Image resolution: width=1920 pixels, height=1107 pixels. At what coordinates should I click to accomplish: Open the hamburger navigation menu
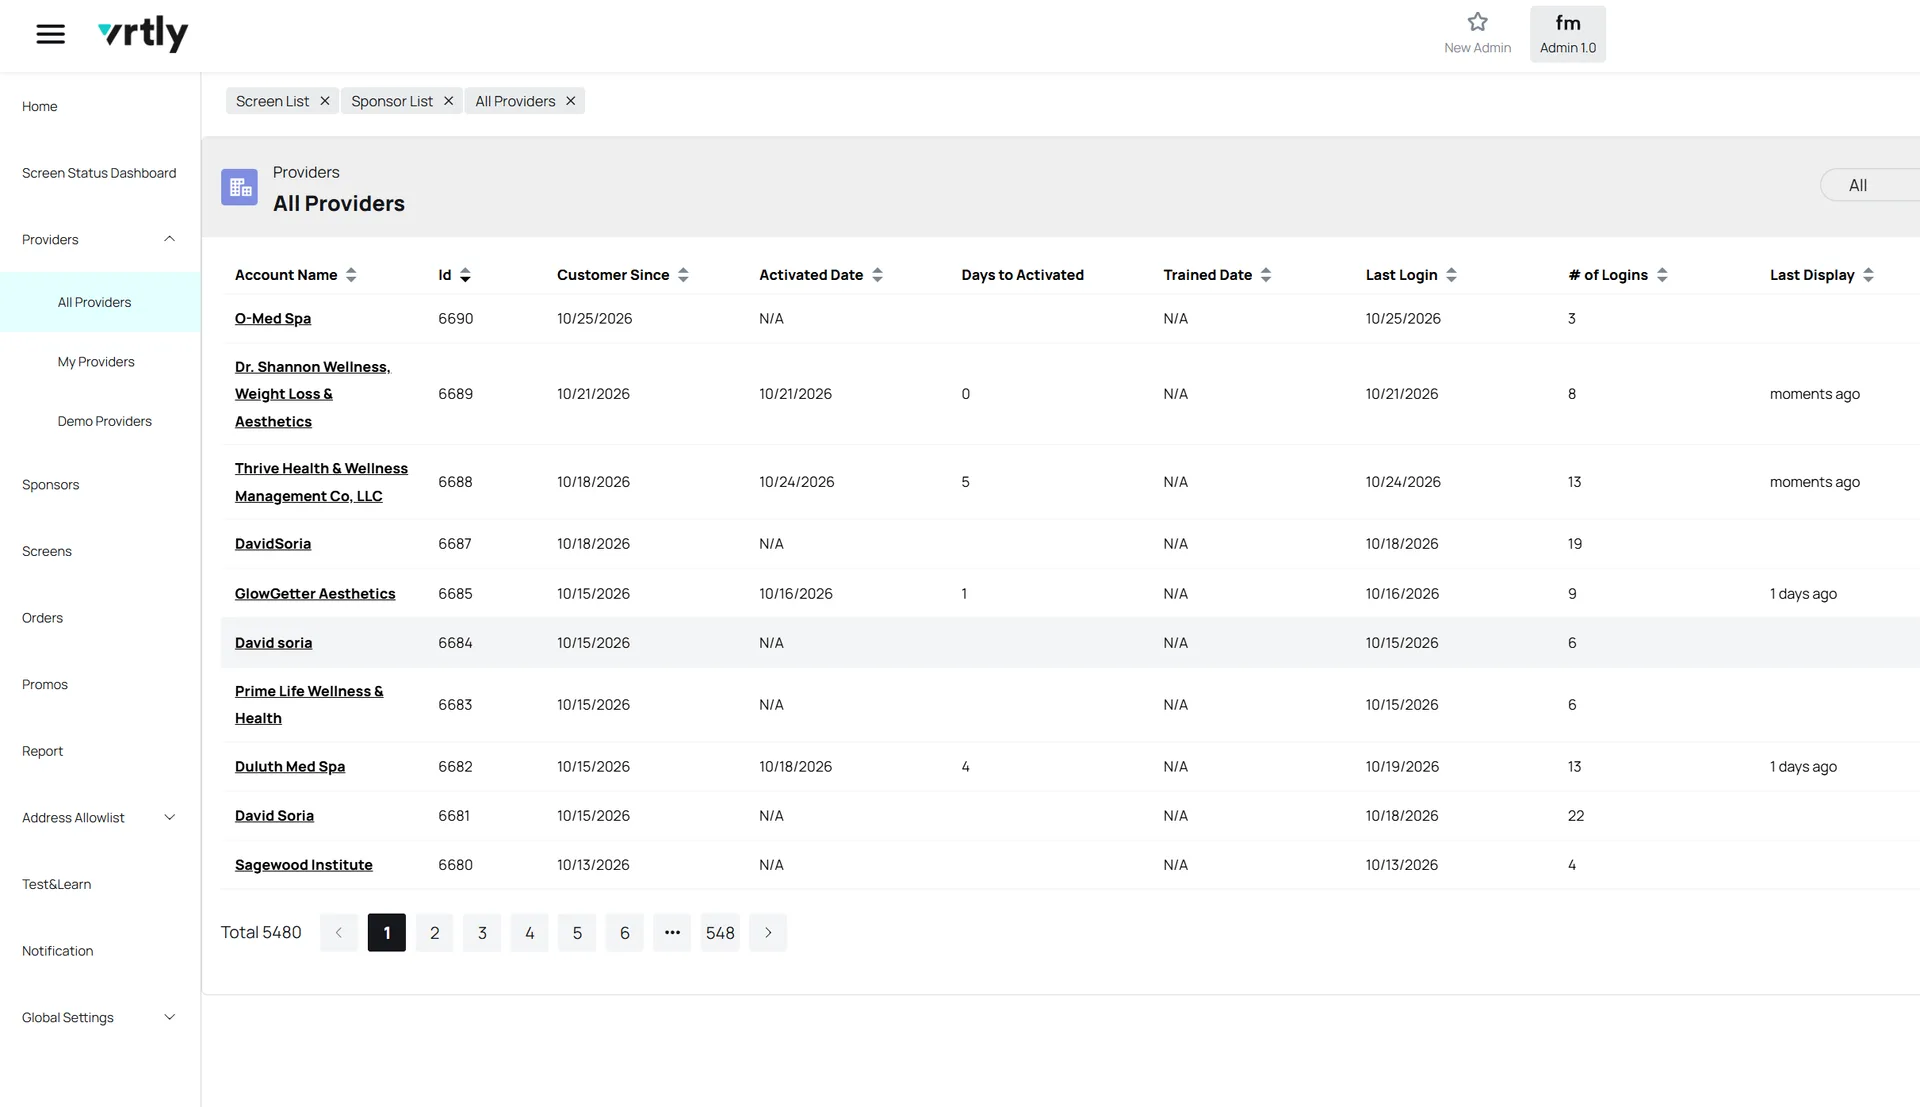pos(51,34)
